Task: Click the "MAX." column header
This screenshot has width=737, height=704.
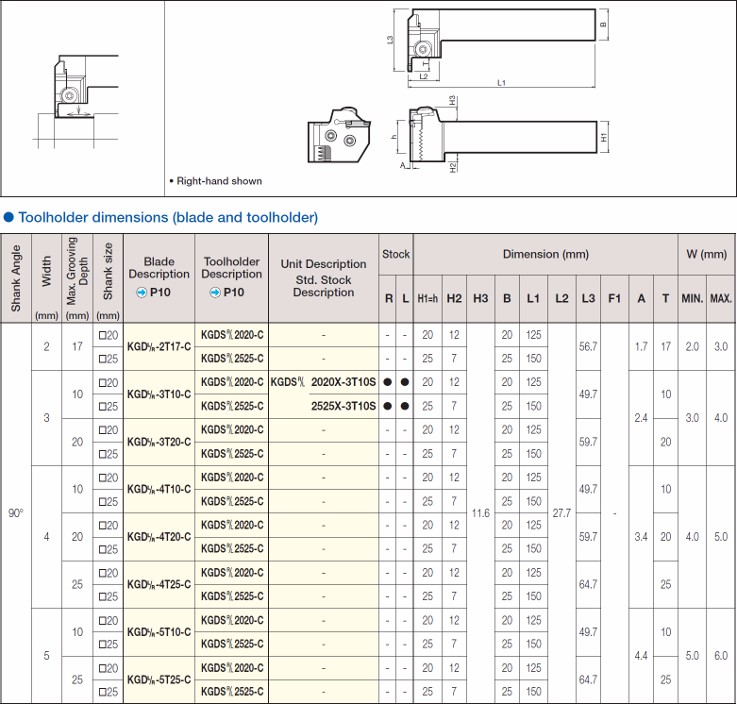Action: click(721, 298)
